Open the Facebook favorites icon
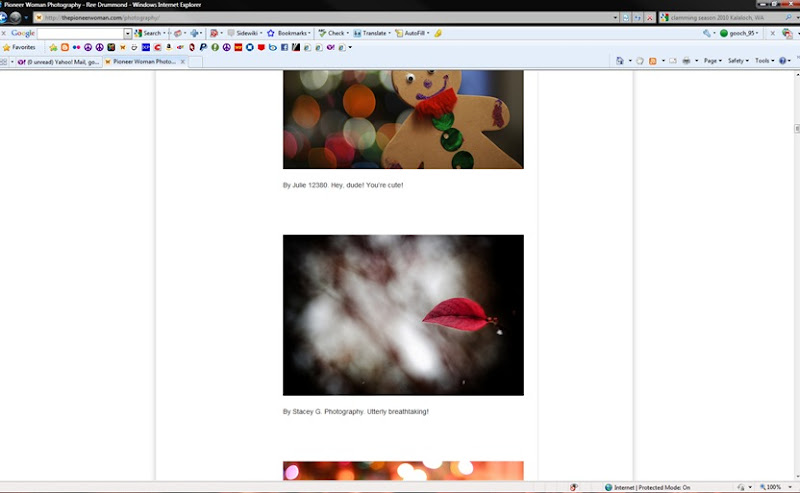Viewport: 800px width, 493px height. click(284, 47)
